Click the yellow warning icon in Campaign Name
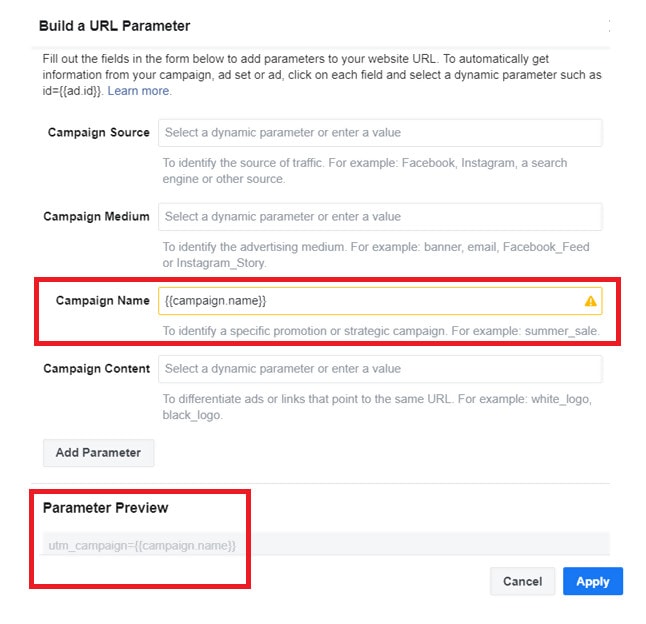This screenshot has width=646, height=624. 590,301
